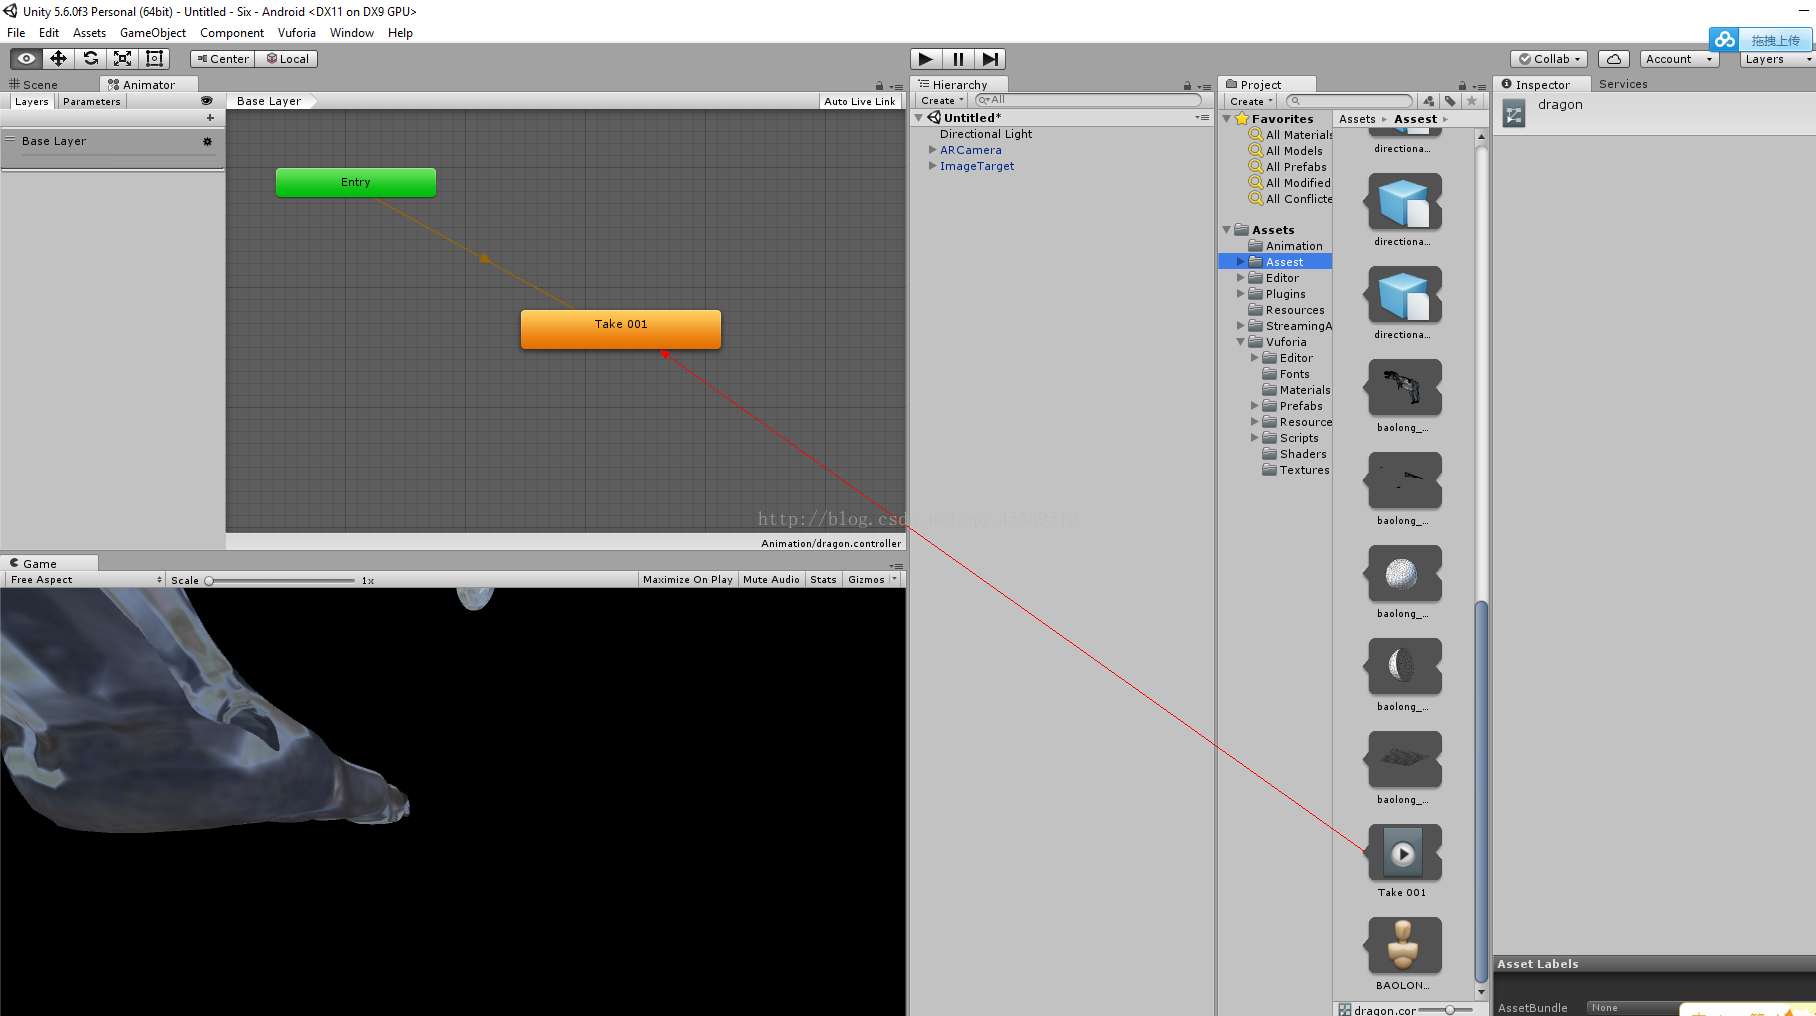Open the GameObject menu
The height and width of the screenshot is (1016, 1816).
click(153, 33)
